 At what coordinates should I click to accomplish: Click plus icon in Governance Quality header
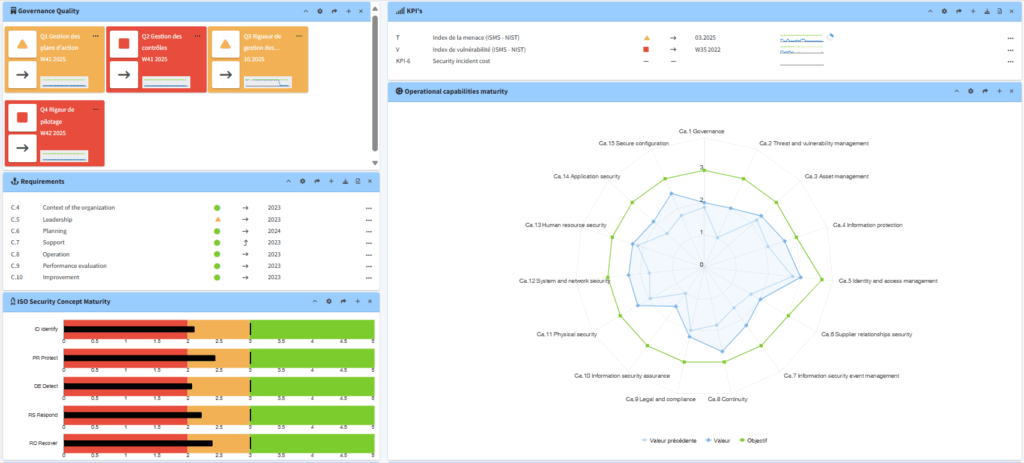347,11
